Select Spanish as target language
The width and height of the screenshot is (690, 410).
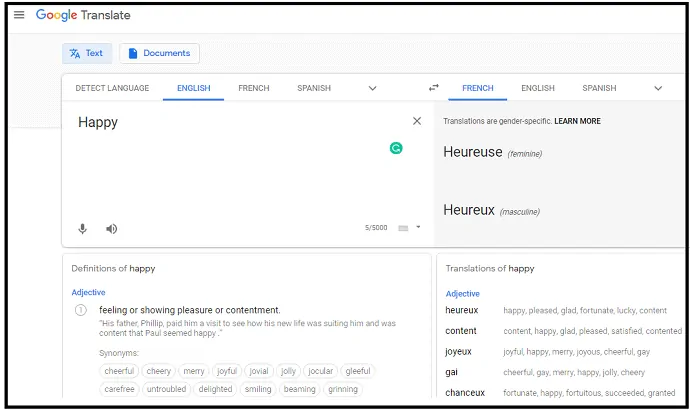pyautogui.click(x=599, y=88)
